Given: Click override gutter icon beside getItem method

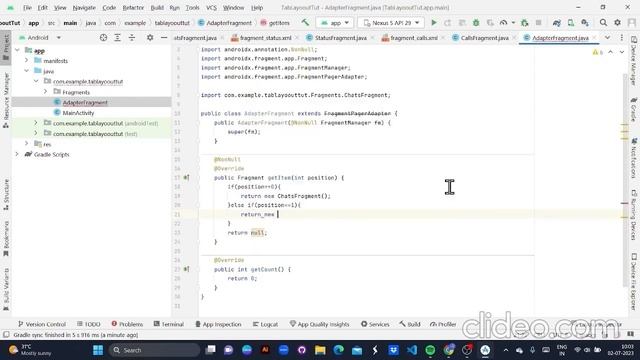Looking at the screenshot, I should click(x=186, y=178).
